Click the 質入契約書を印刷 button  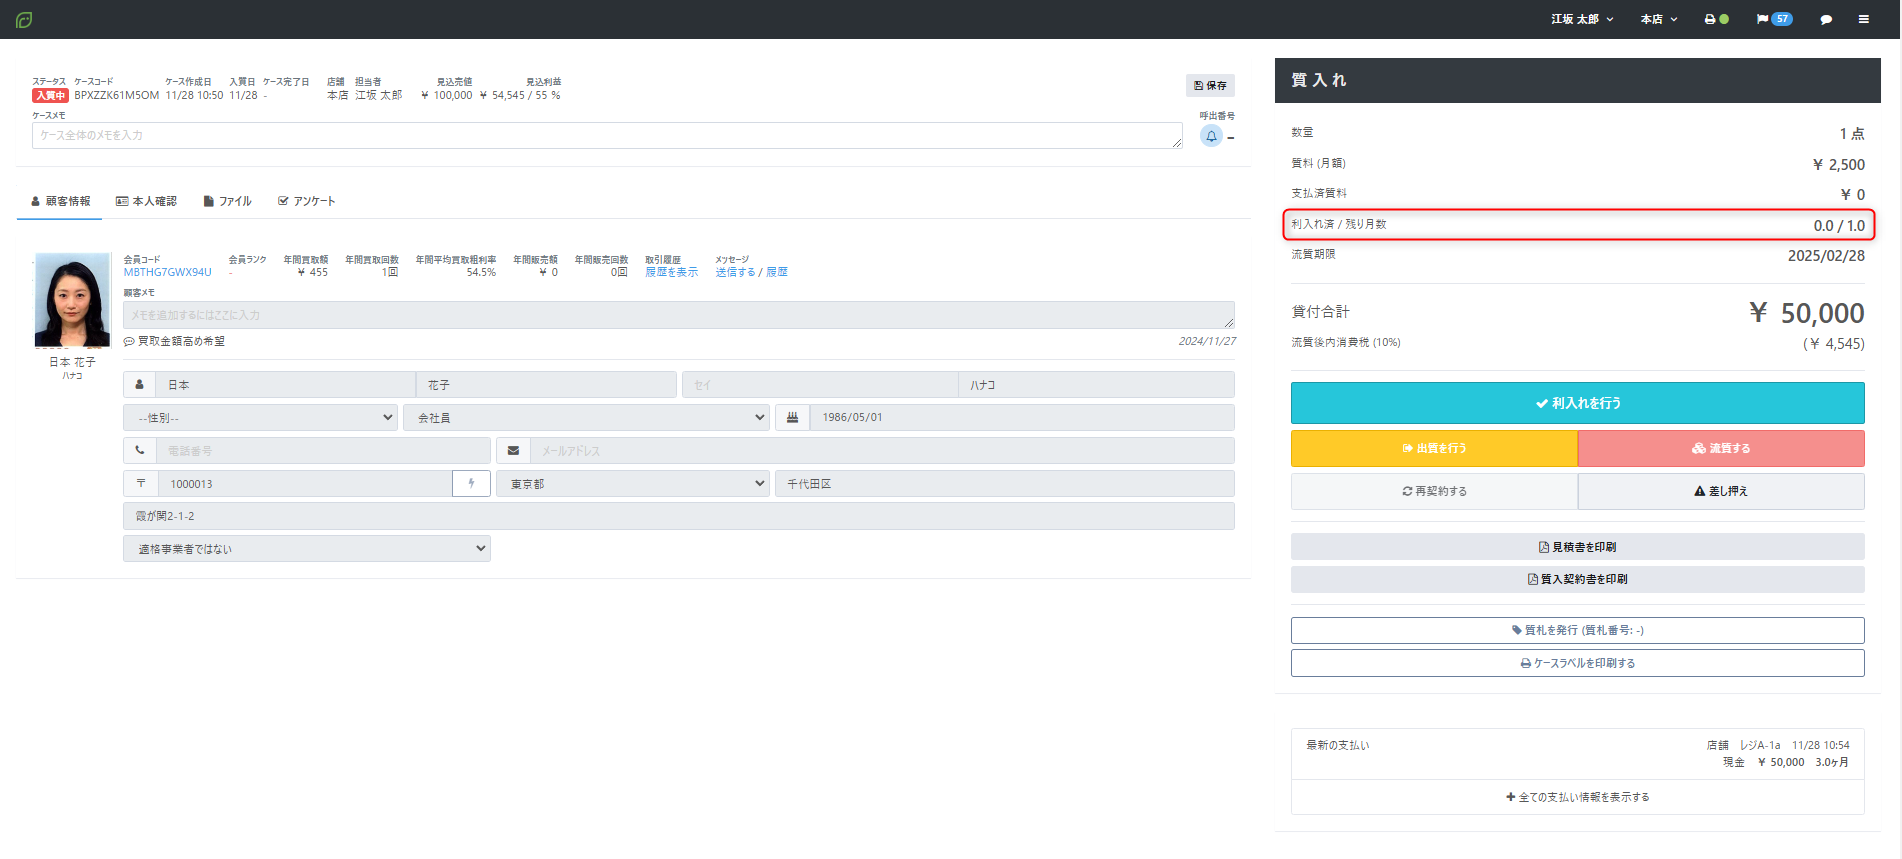pos(1578,579)
